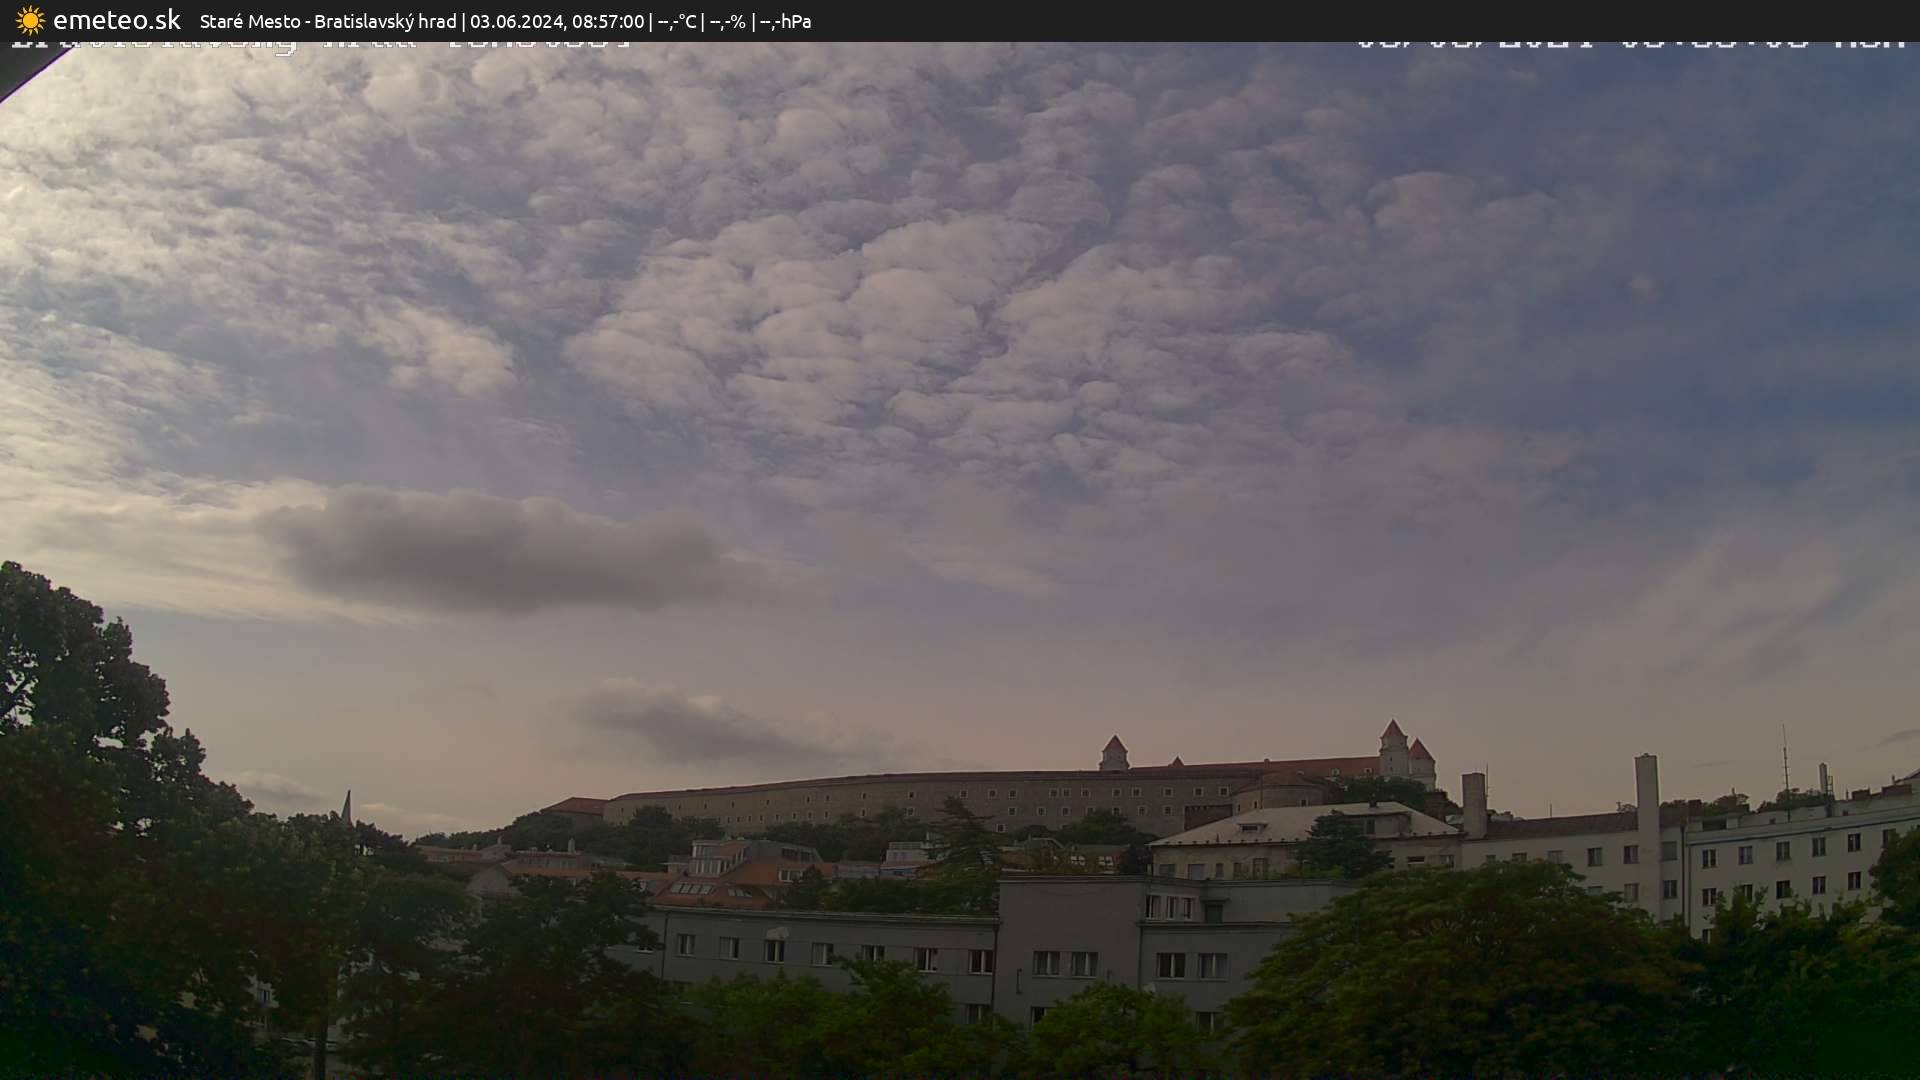1920x1080 pixels.
Task: Click the 08:57:00 time readout
Action: pos(607,21)
